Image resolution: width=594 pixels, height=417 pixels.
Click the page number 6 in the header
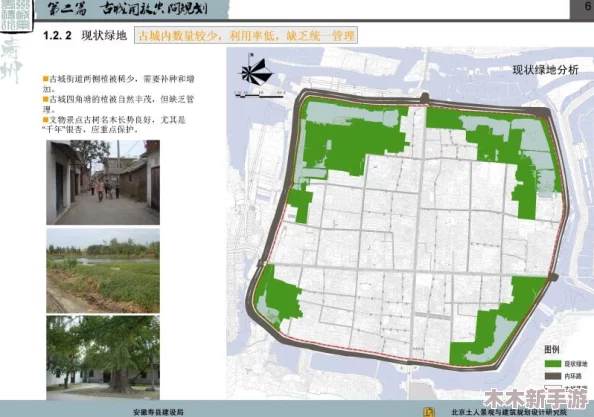click(588, 7)
